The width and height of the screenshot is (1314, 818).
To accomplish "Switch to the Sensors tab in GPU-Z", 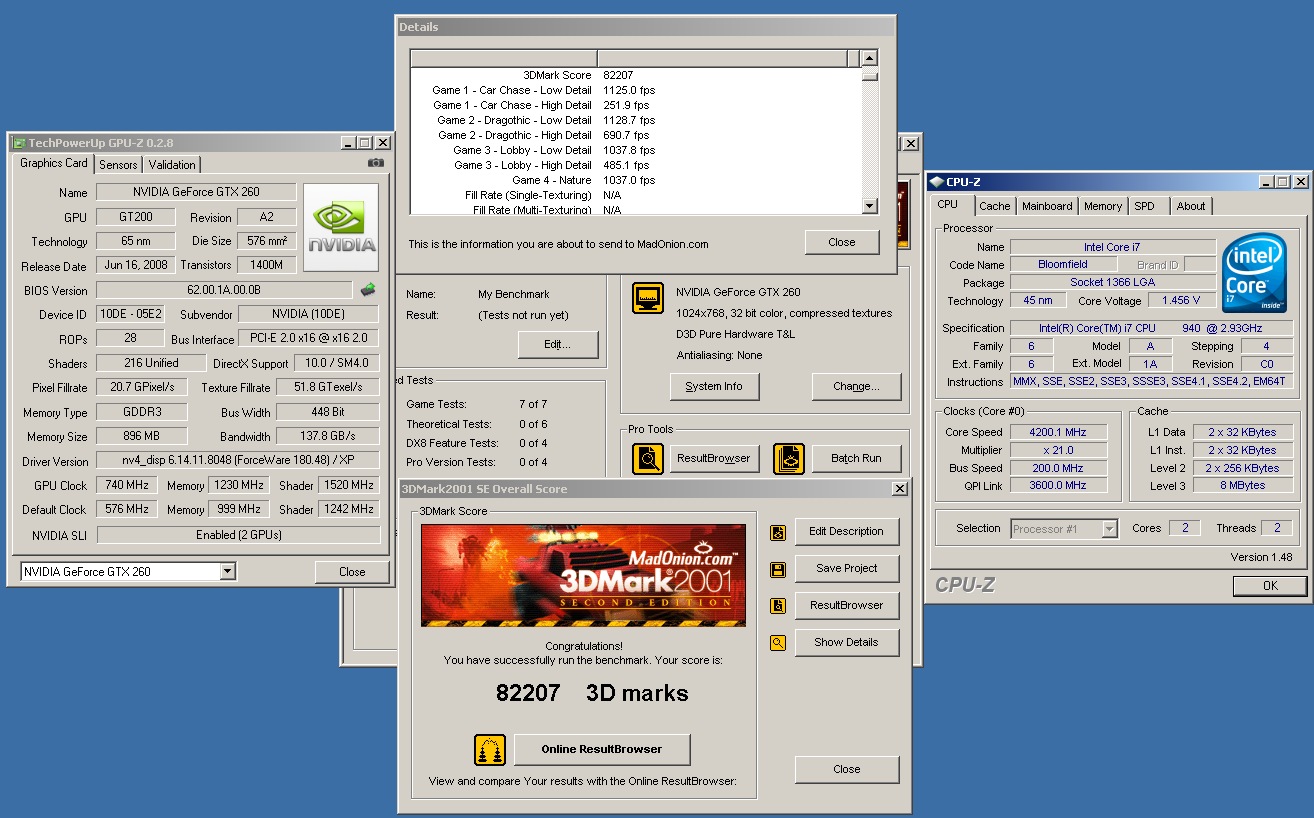I will pos(119,165).
